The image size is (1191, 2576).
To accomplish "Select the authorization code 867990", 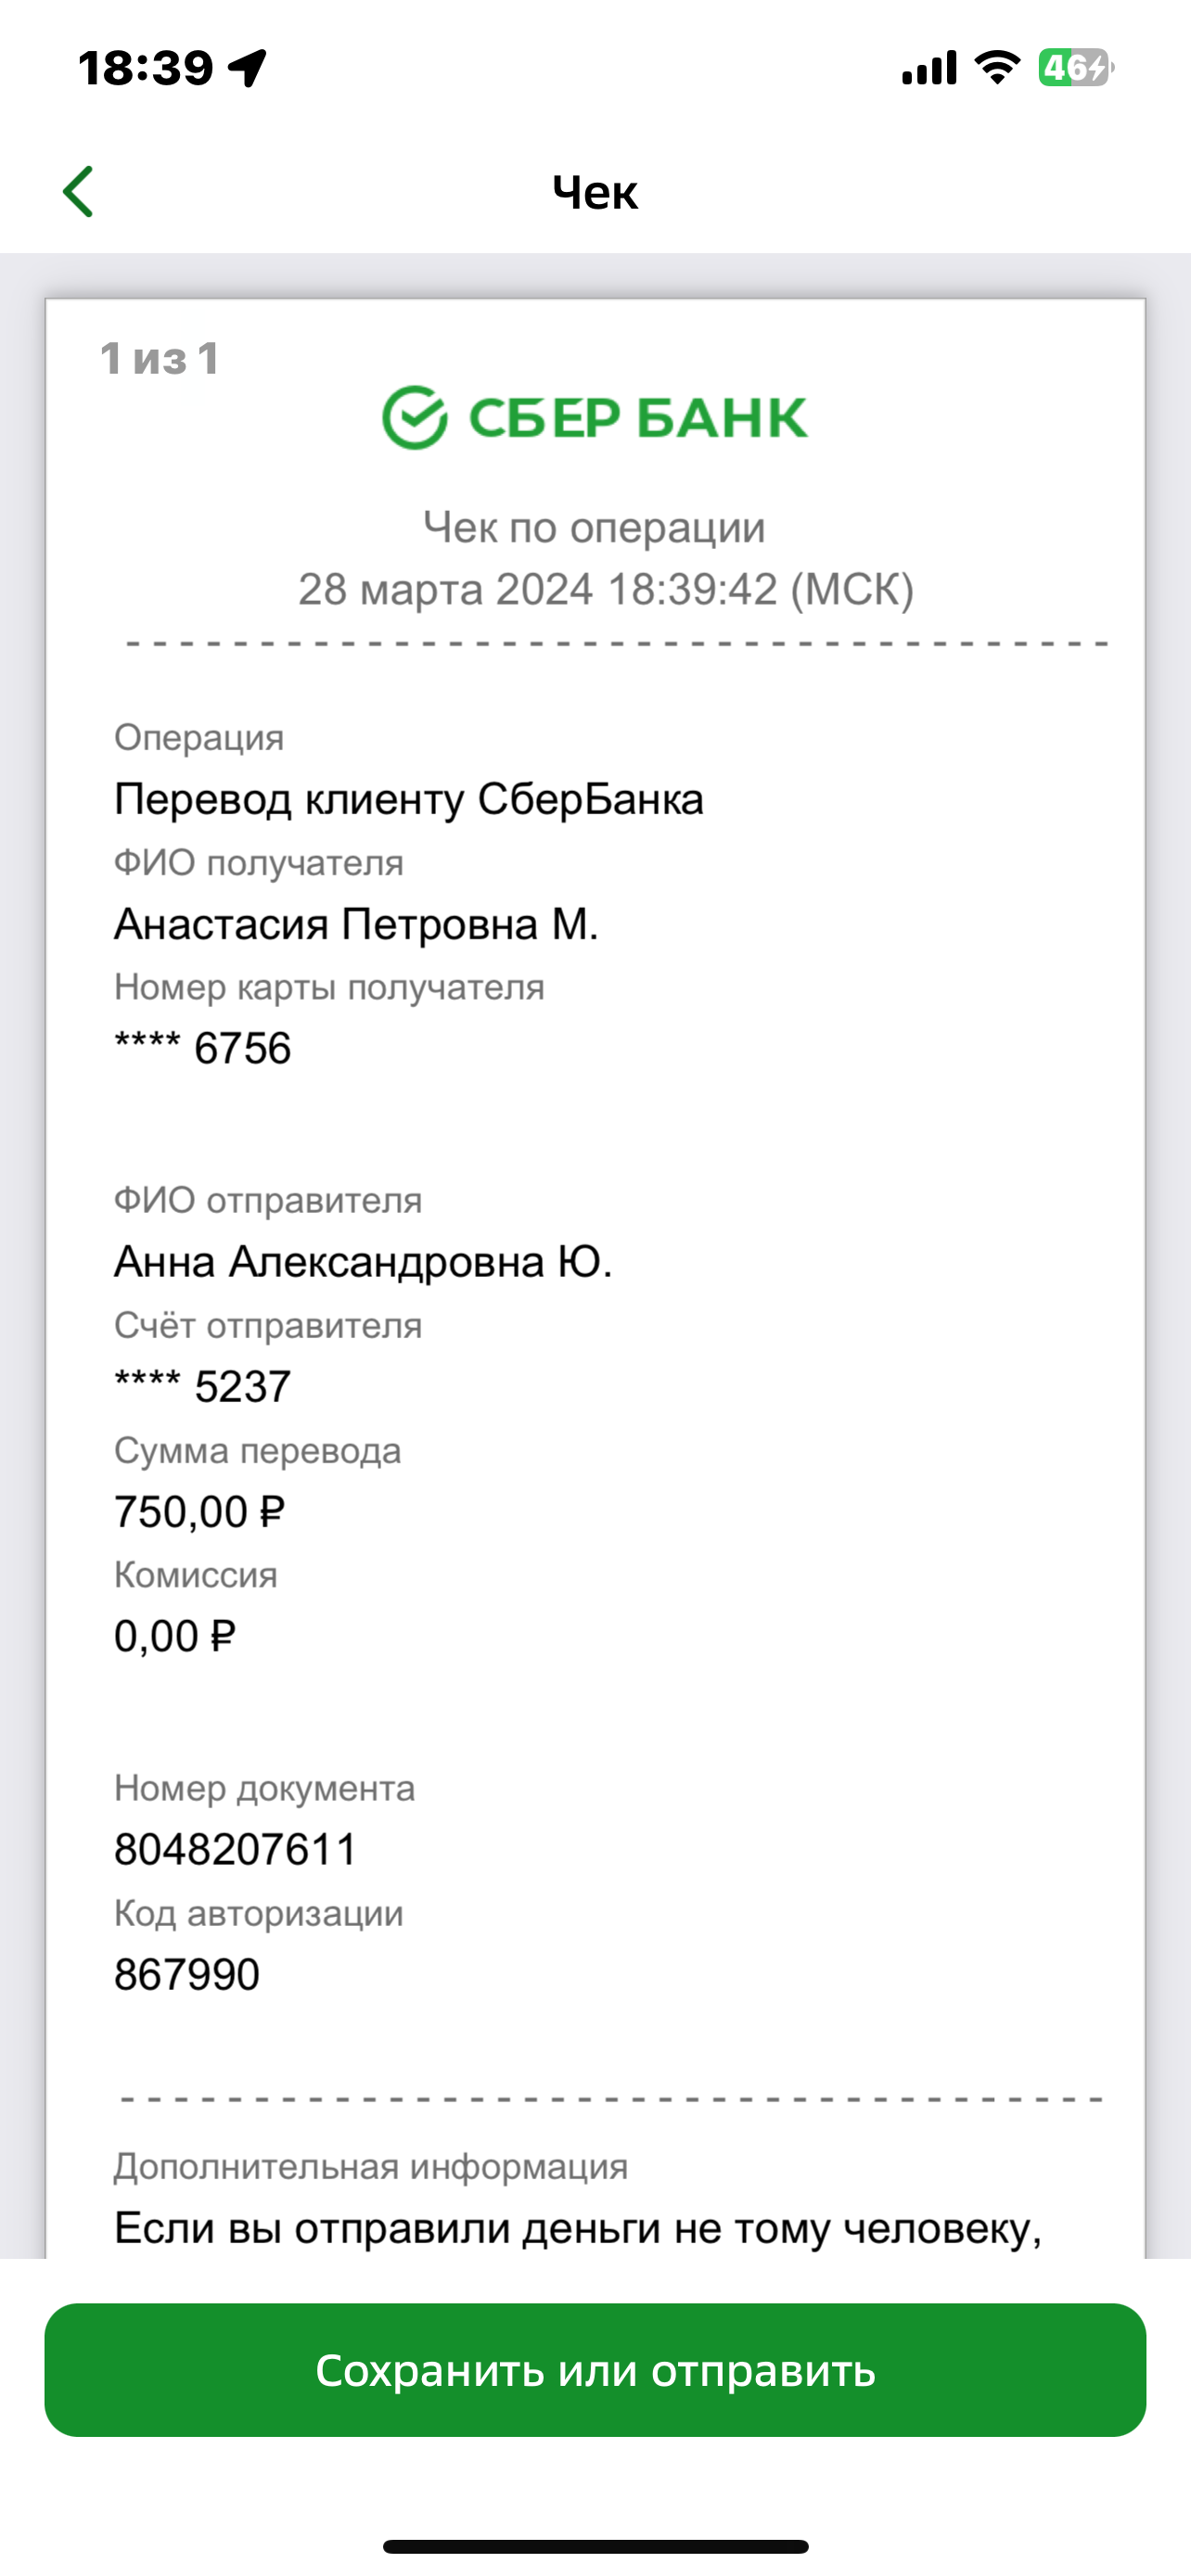I will (x=187, y=1974).
